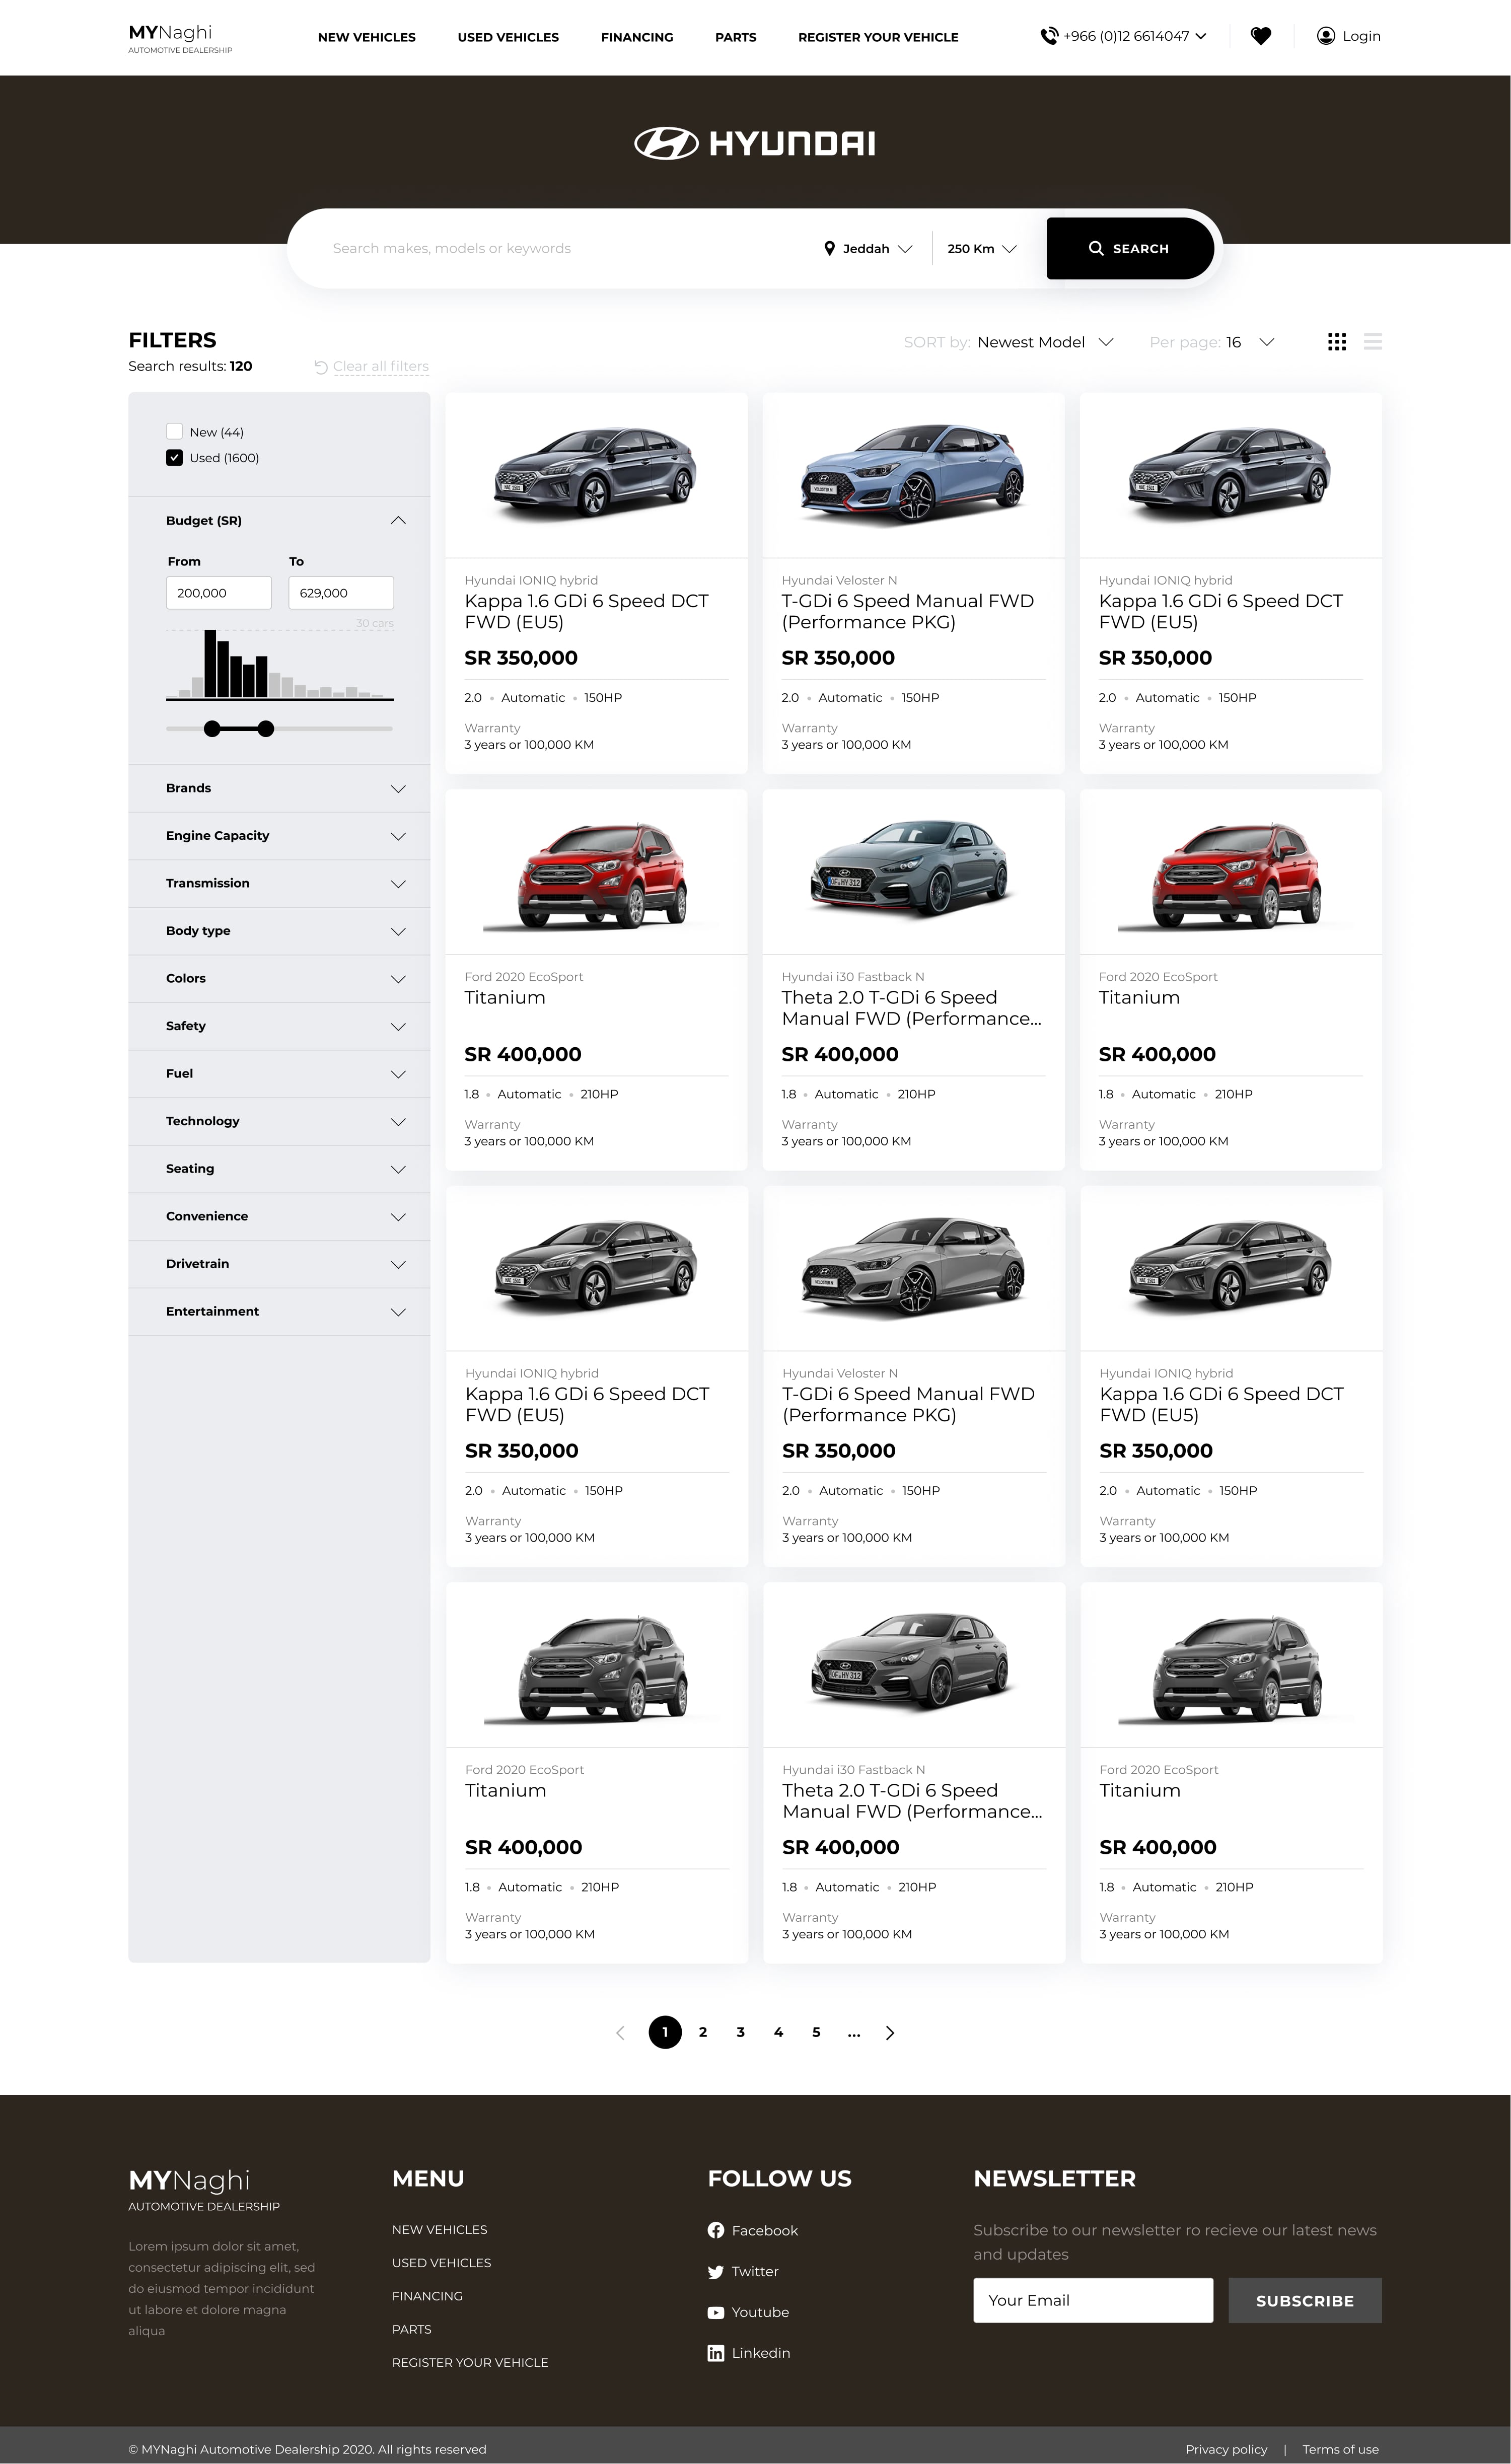This screenshot has height=2464, width=1511.
Task: Enable the New (44) checkbox
Action: click(x=174, y=432)
